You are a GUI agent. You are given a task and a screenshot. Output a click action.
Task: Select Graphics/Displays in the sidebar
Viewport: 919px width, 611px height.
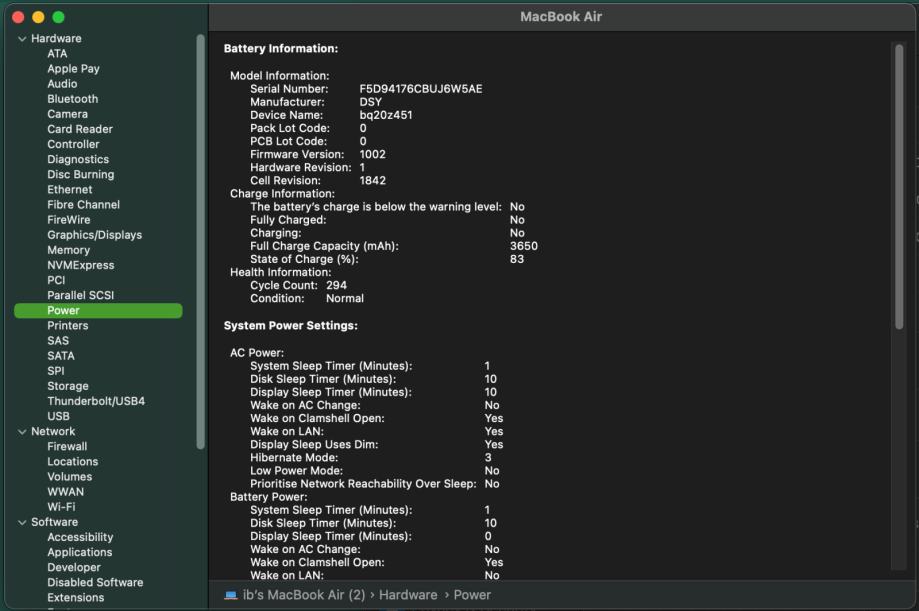coord(94,235)
